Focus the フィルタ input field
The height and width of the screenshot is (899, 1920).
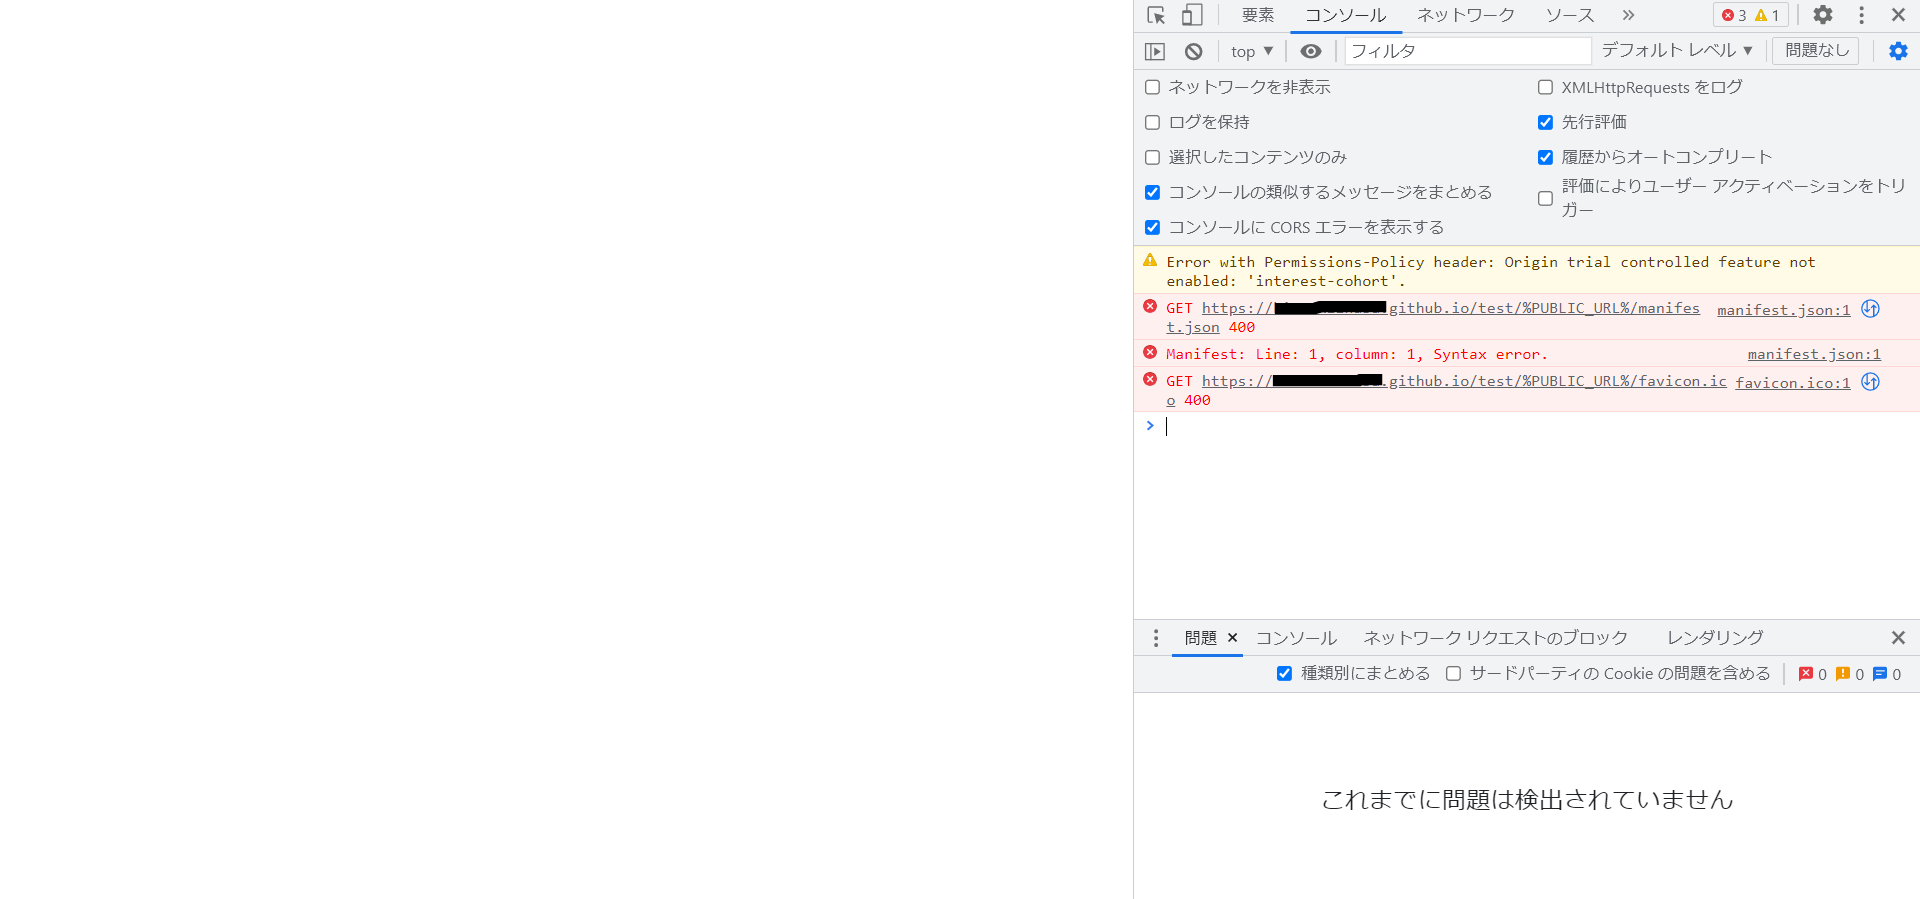pyautogui.click(x=1468, y=51)
